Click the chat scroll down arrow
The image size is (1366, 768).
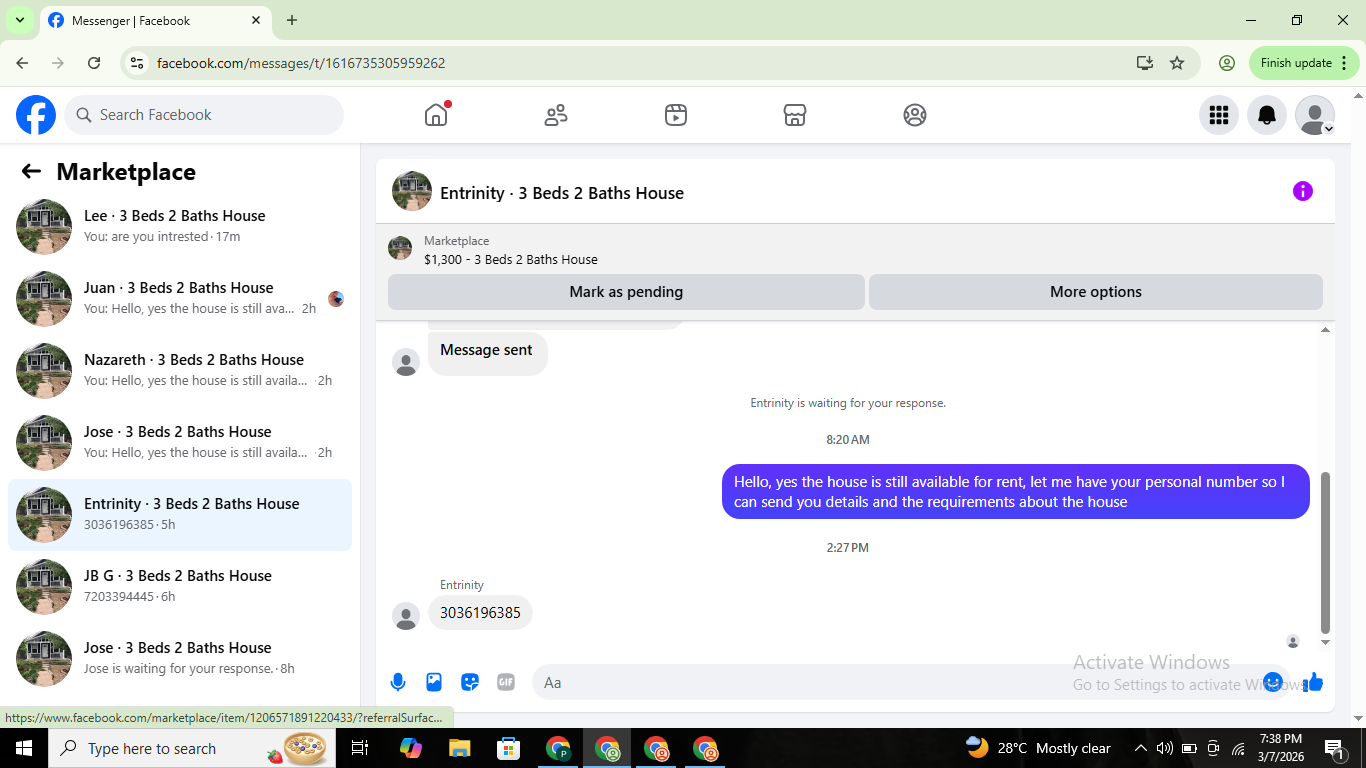(x=1326, y=642)
